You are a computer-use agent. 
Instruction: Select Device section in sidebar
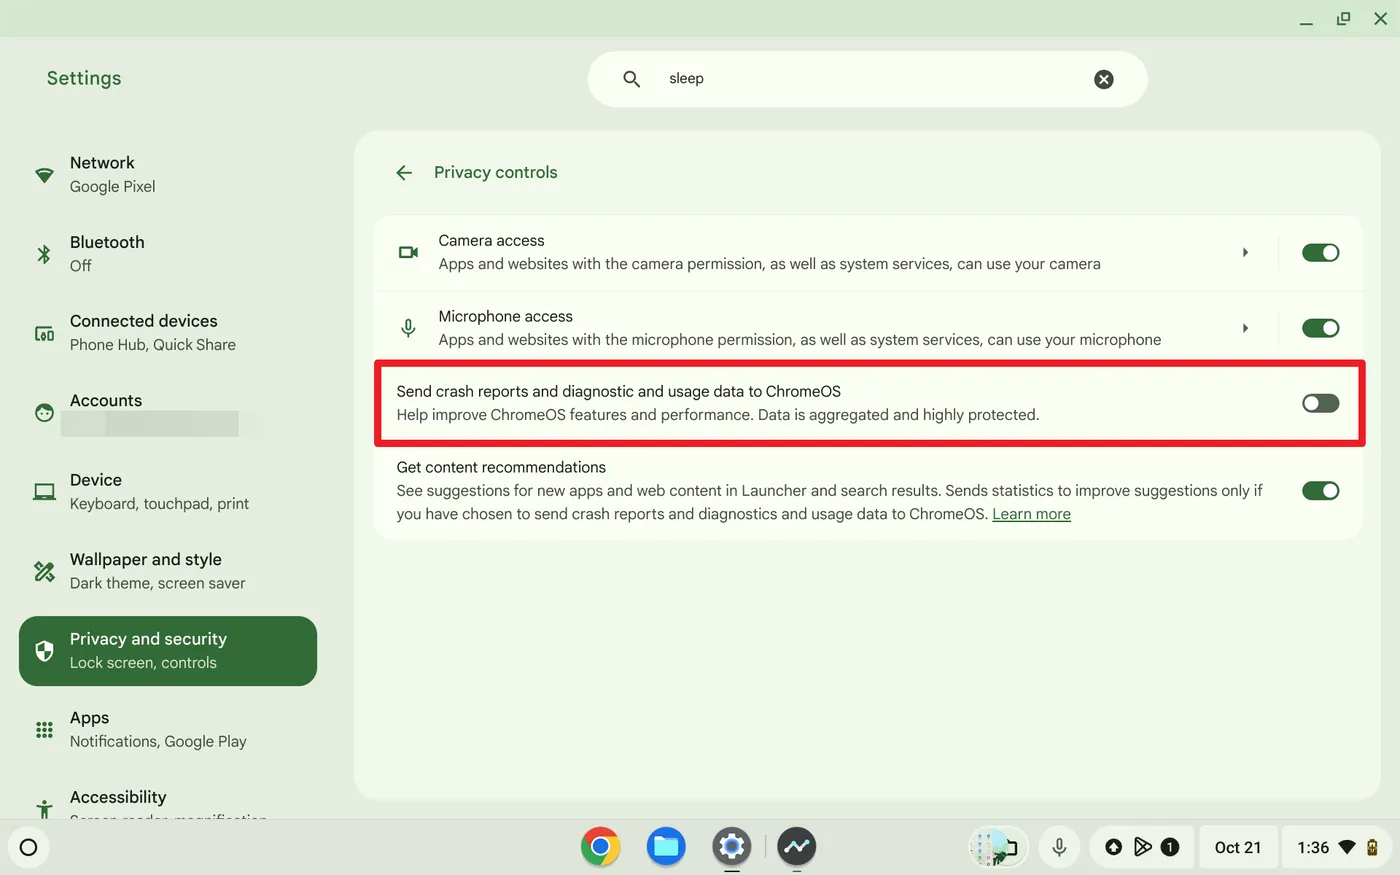point(168,492)
